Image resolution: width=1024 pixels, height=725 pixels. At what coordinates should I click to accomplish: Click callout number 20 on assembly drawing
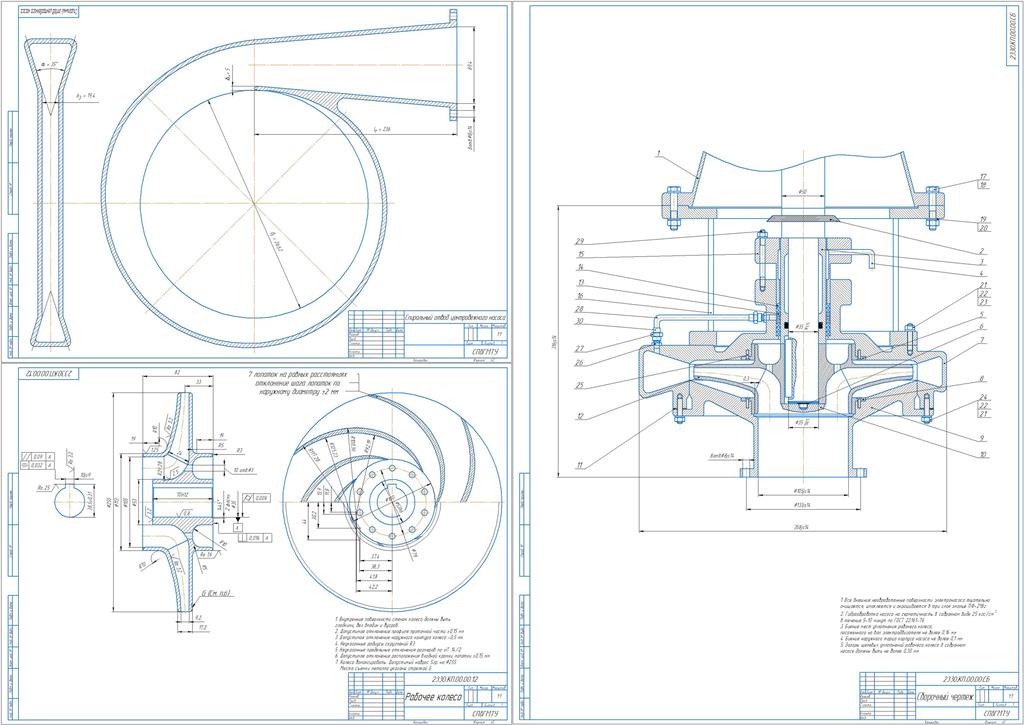[983, 228]
